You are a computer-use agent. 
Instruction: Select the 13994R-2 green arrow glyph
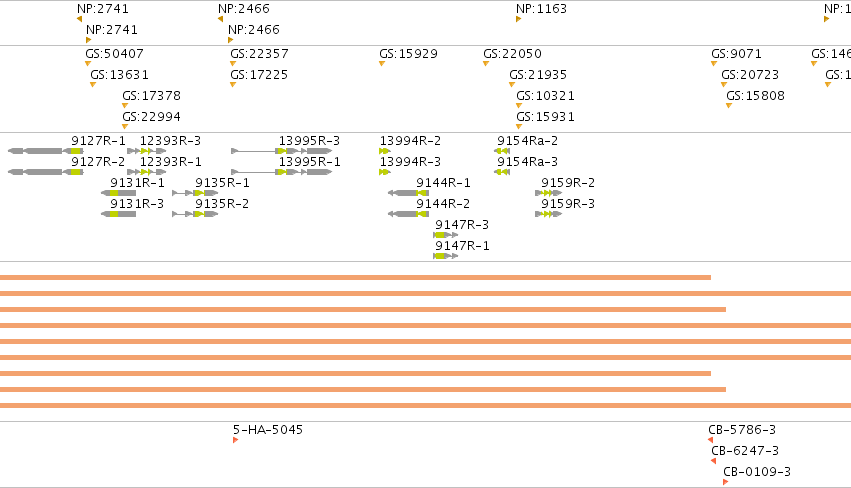point(385,151)
